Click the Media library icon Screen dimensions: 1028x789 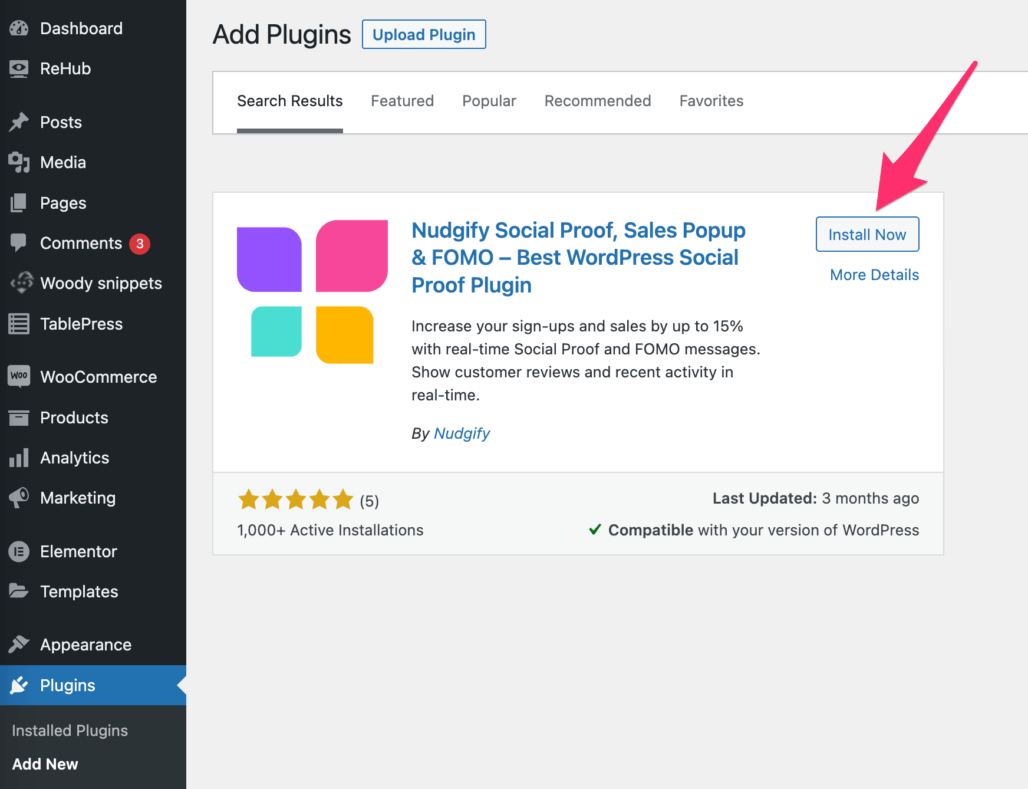19,162
